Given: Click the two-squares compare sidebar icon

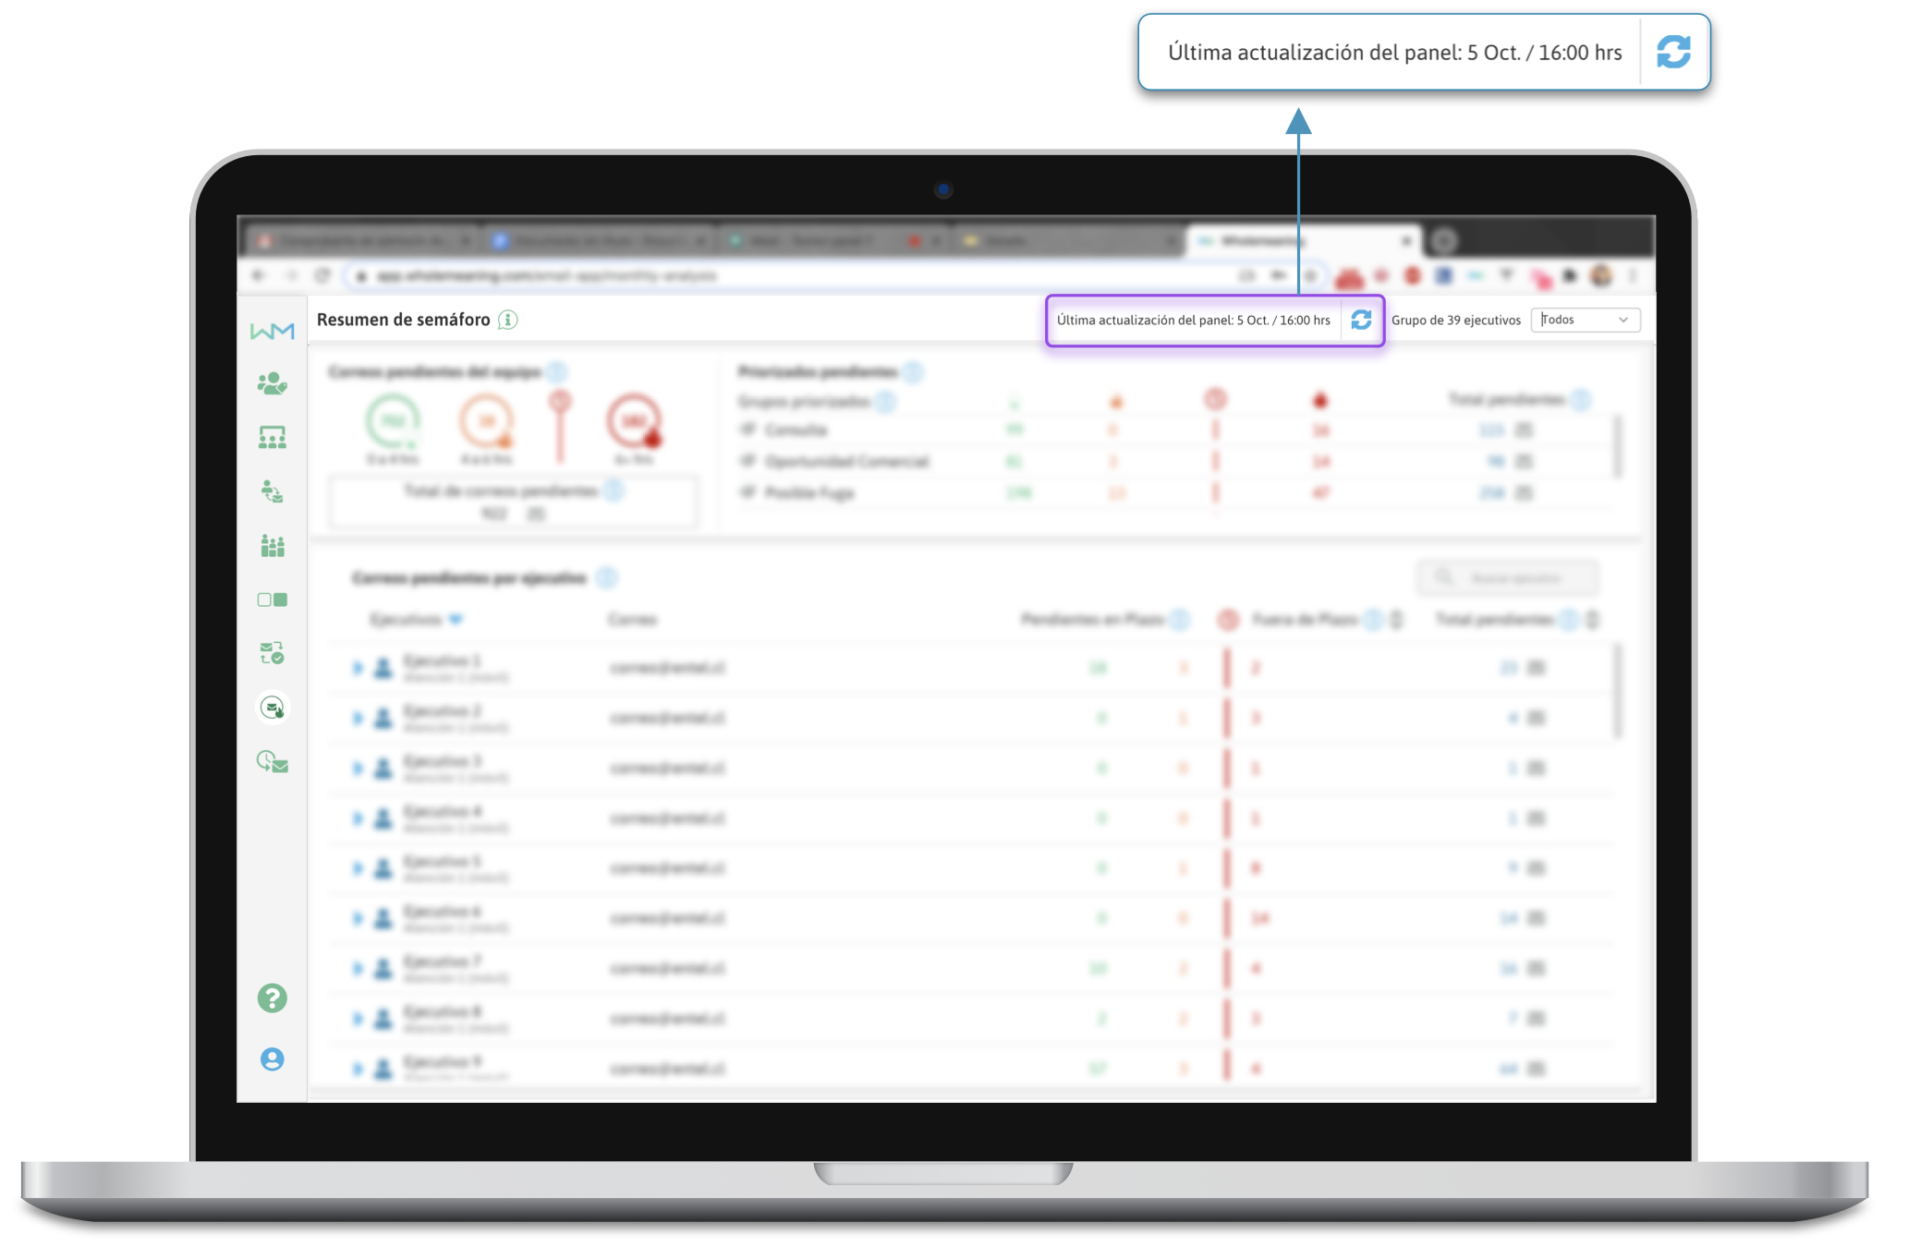Looking at the screenshot, I should point(272,600).
